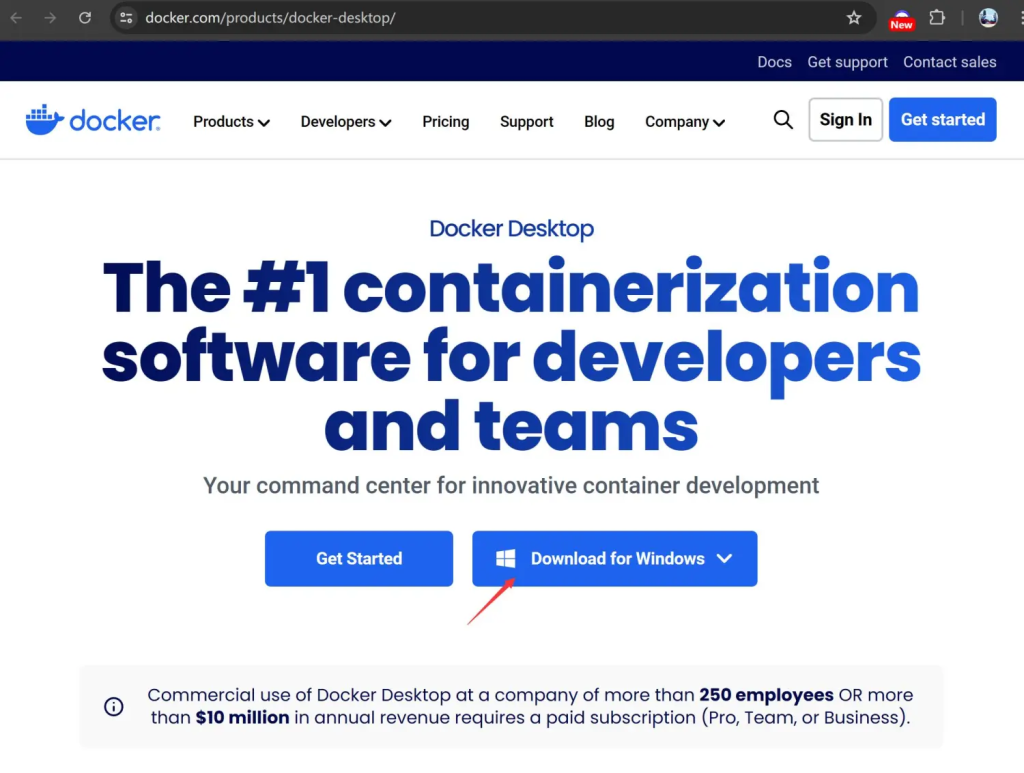
Task: Reload the page with refresh icon
Action: click(85, 18)
